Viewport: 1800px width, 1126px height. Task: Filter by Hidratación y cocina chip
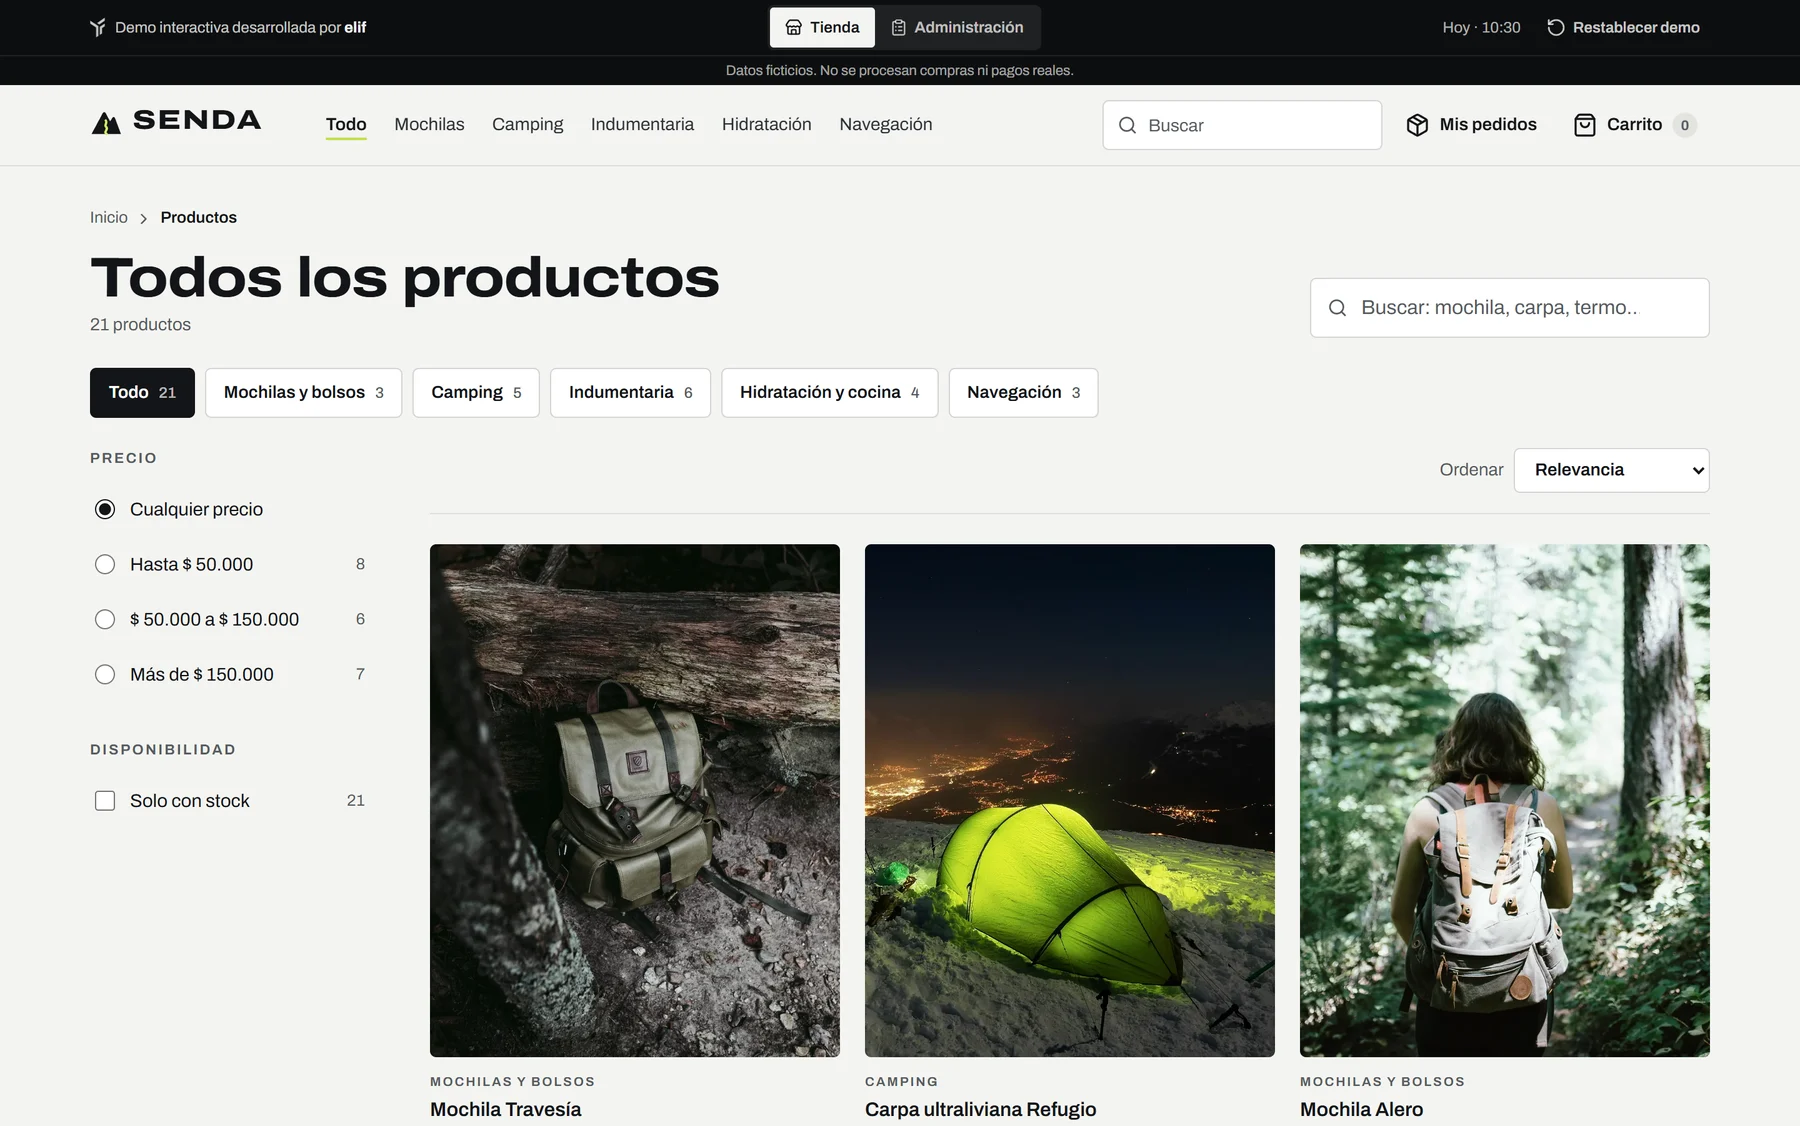[x=829, y=393]
